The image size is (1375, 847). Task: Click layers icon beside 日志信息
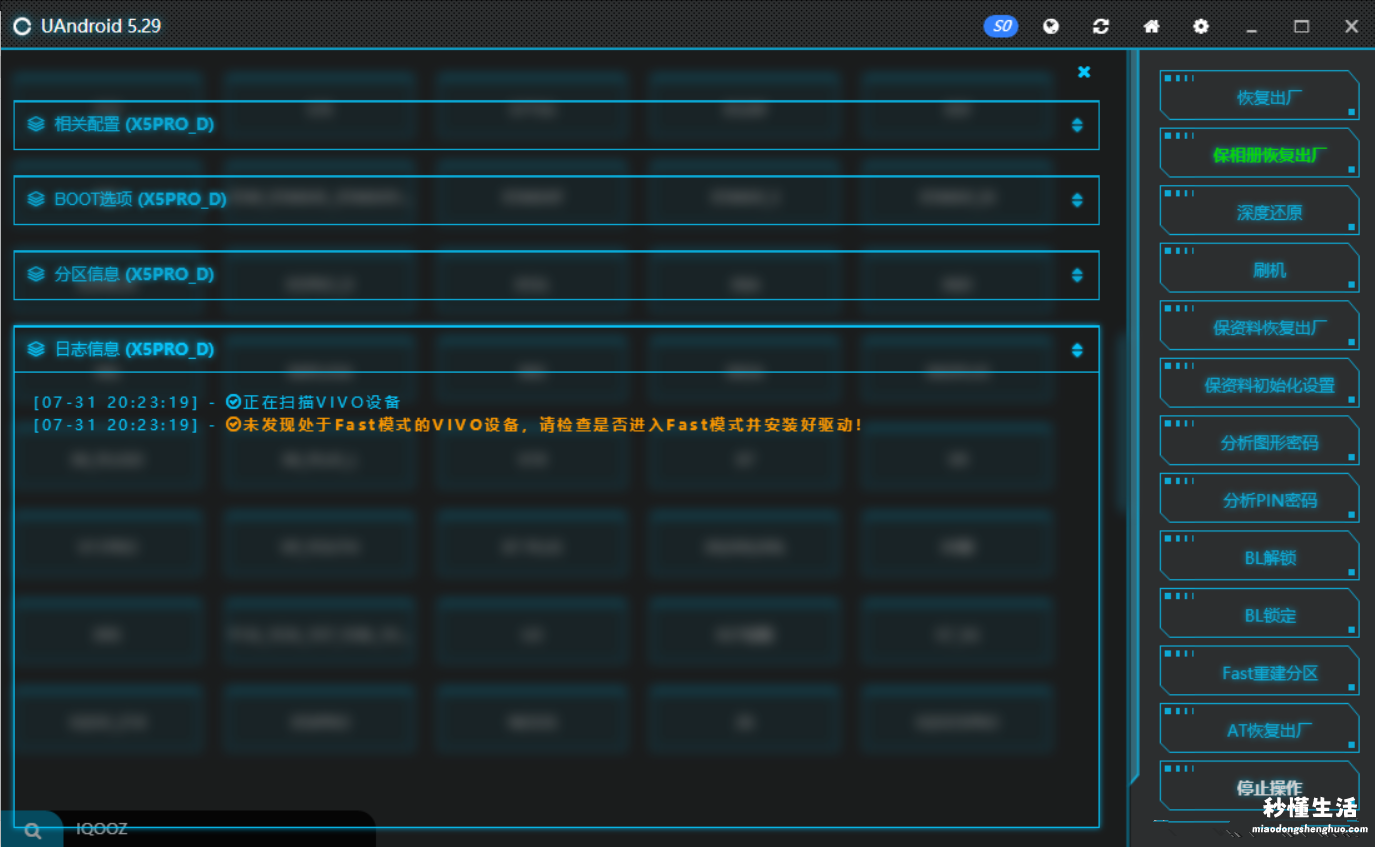point(36,349)
